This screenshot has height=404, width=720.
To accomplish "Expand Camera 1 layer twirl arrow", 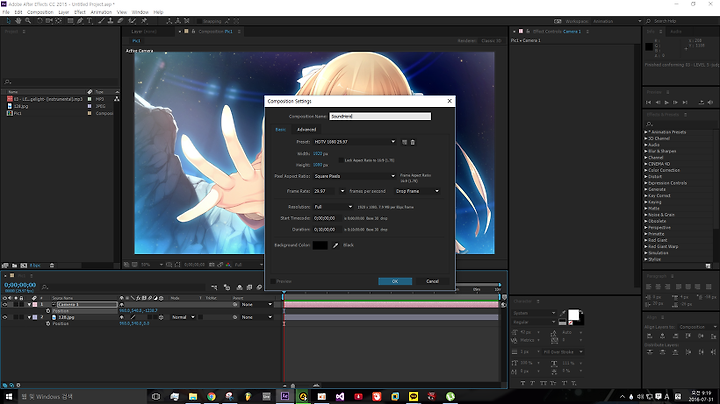I will pyautogui.click(x=29, y=304).
